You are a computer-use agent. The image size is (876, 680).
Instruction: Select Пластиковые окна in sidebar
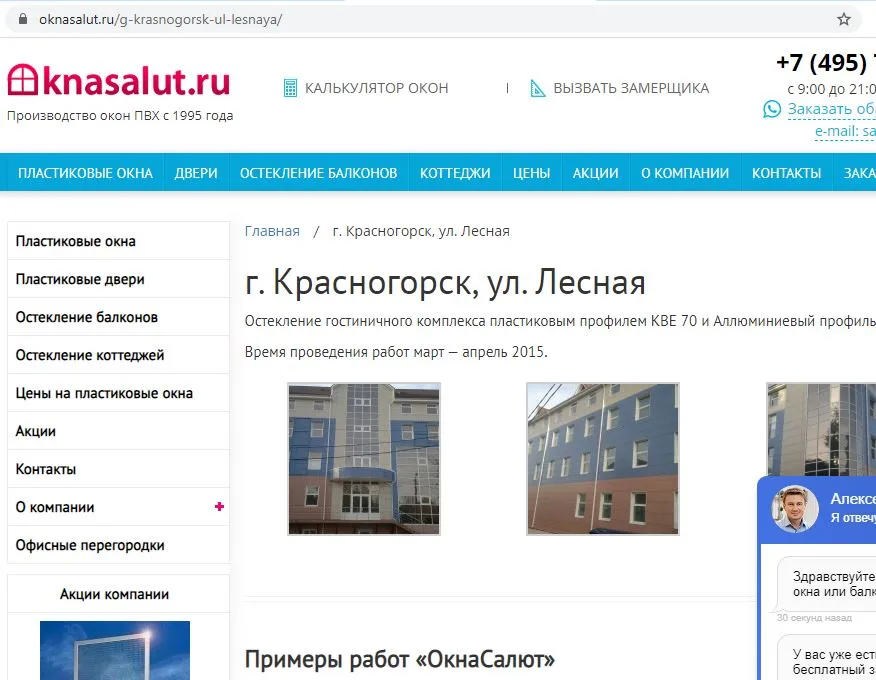point(118,241)
